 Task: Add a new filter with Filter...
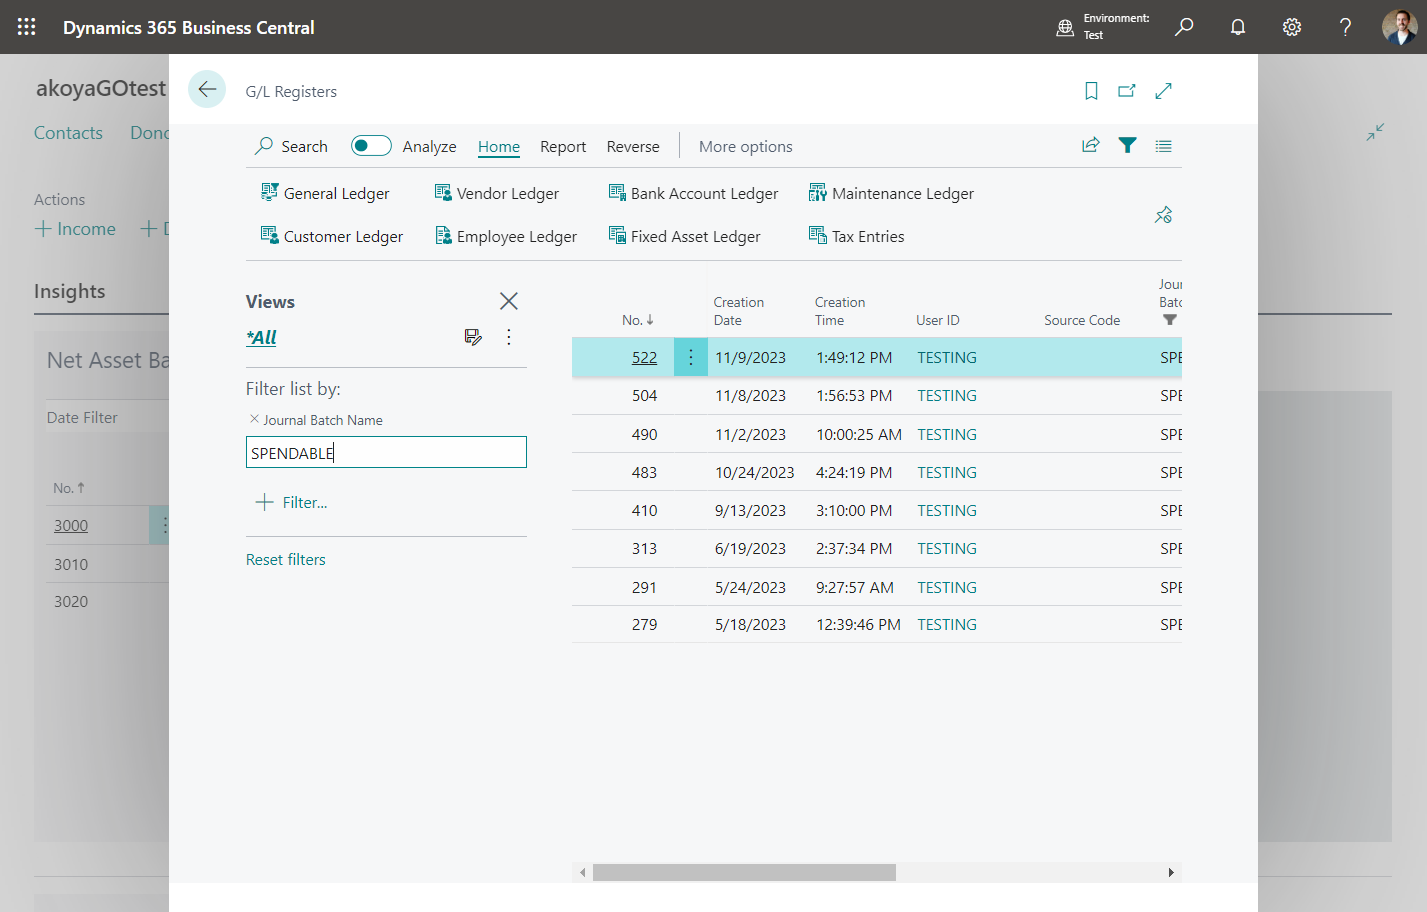pyautogui.click(x=292, y=502)
